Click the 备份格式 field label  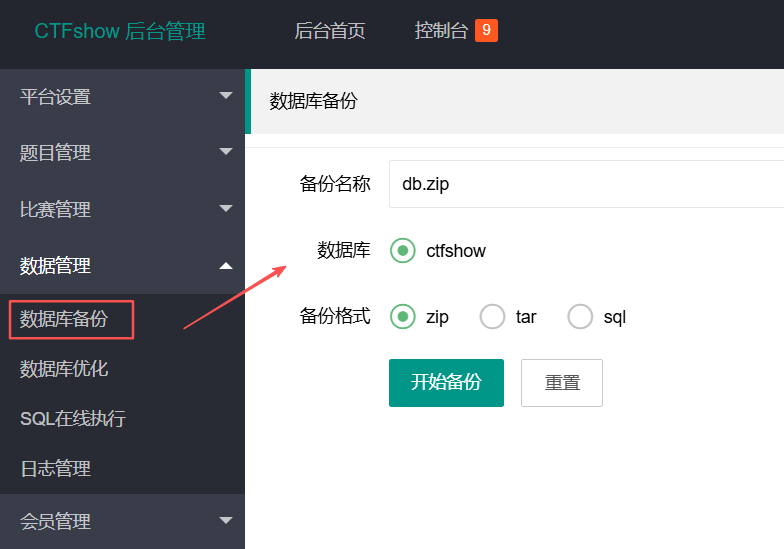click(335, 316)
